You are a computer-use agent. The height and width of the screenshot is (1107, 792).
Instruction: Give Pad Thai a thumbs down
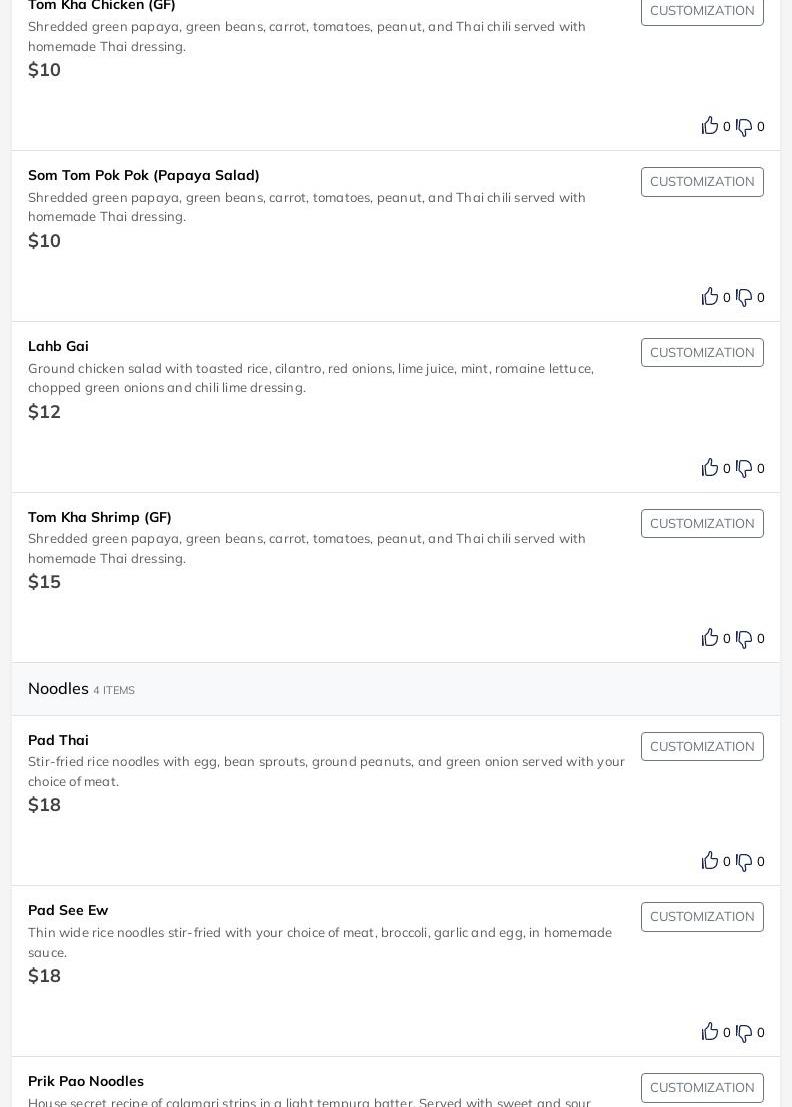tap(744, 862)
